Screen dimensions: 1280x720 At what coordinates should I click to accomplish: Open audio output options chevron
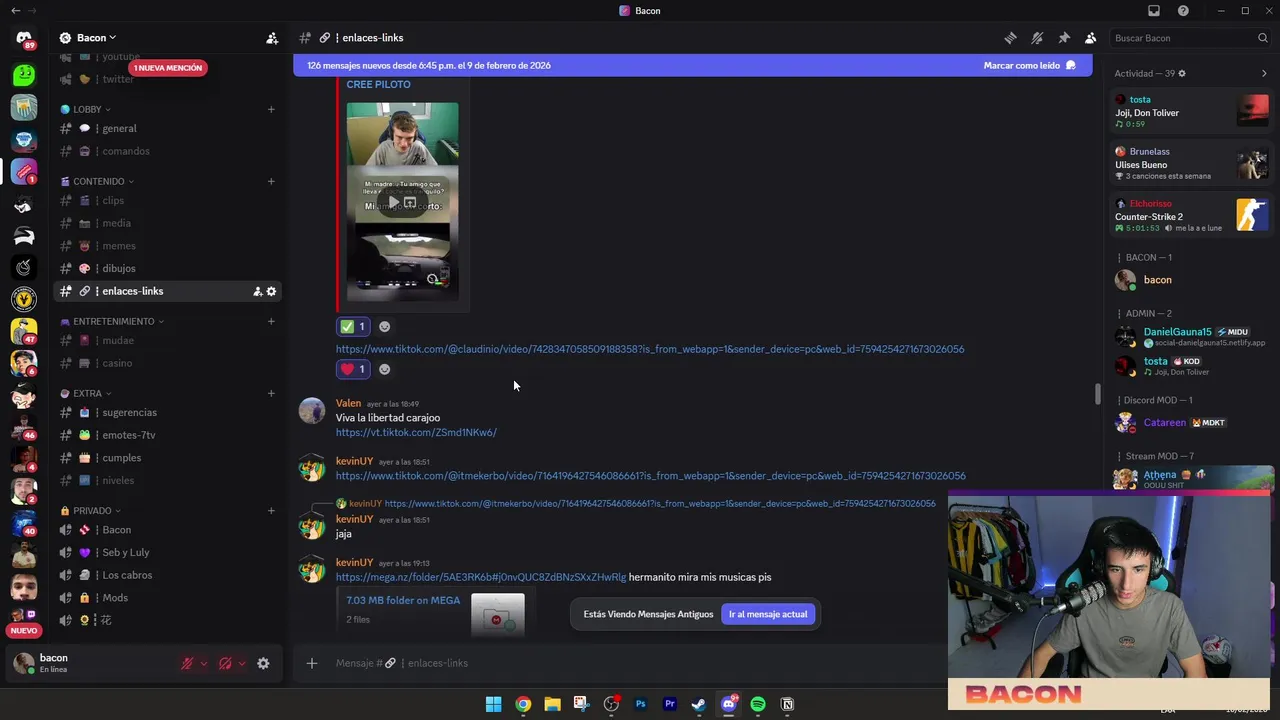point(242,663)
